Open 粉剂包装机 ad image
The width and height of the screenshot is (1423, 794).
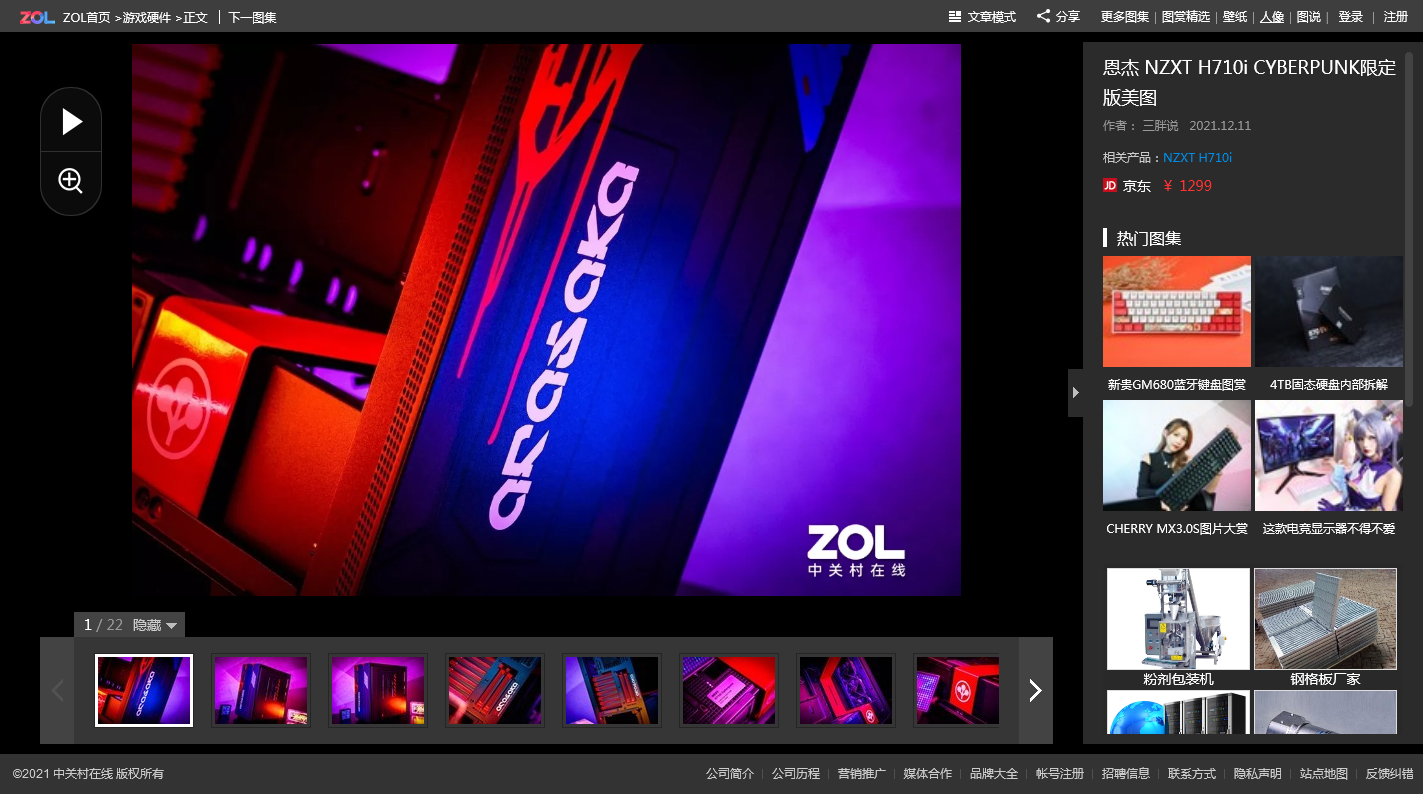point(1178,619)
